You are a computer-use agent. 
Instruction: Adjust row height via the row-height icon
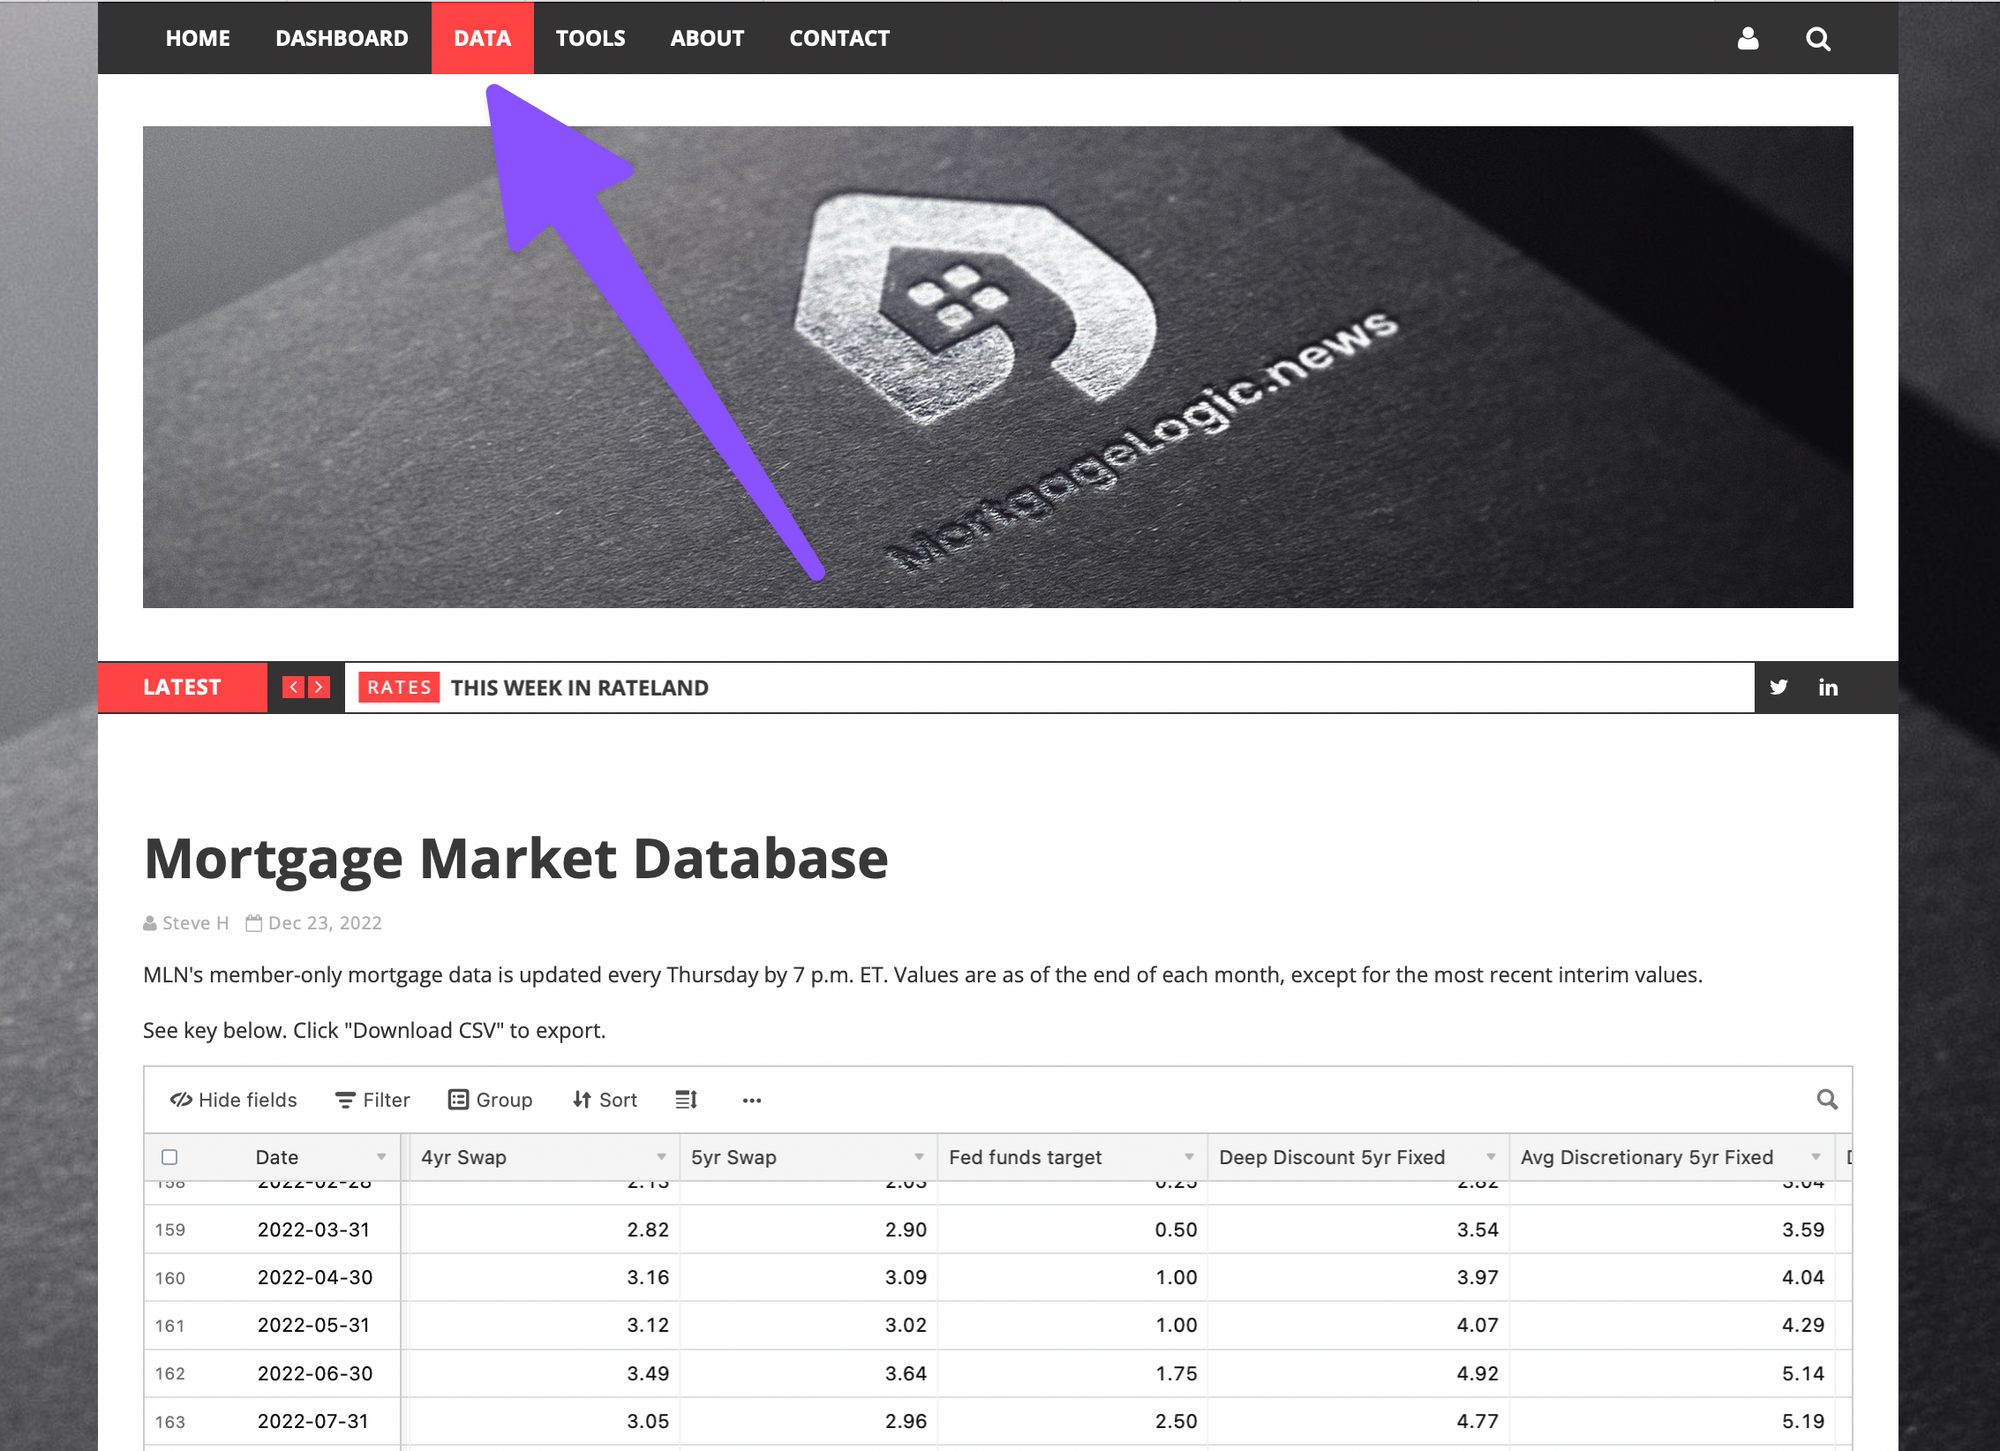click(x=686, y=1099)
